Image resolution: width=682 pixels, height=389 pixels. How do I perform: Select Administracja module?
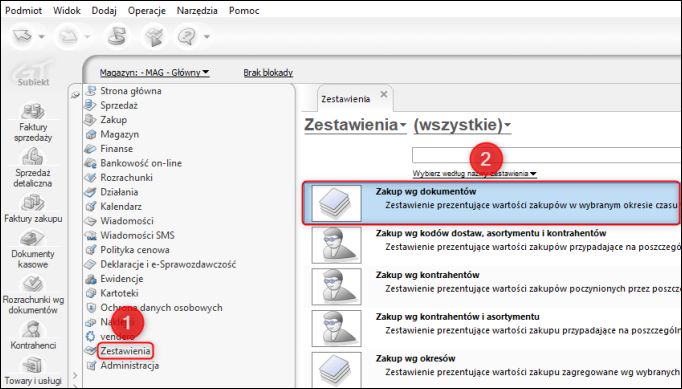coord(129,366)
